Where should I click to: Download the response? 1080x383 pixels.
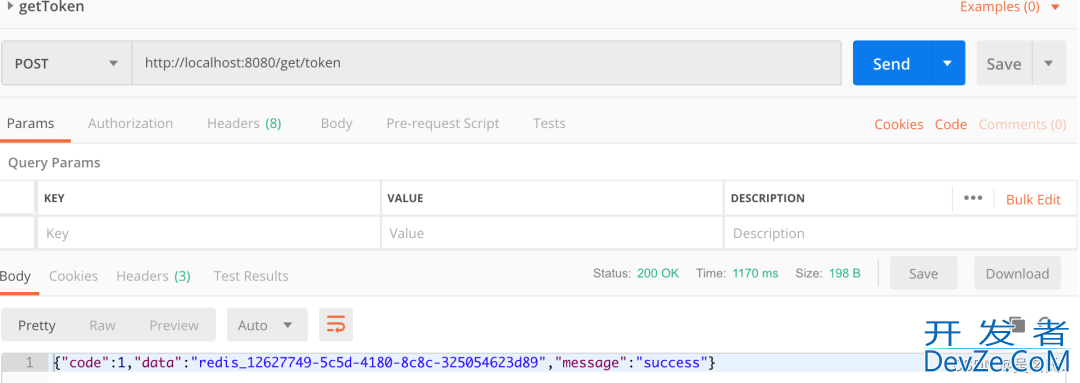(1017, 273)
